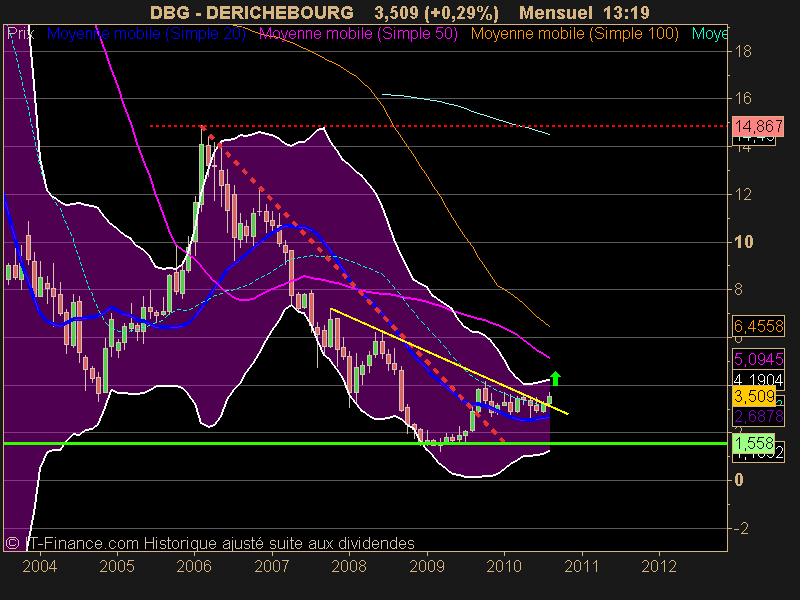This screenshot has width=800, height=600.
Task: Click the magenta 5,0945 value label
Action: click(x=758, y=359)
